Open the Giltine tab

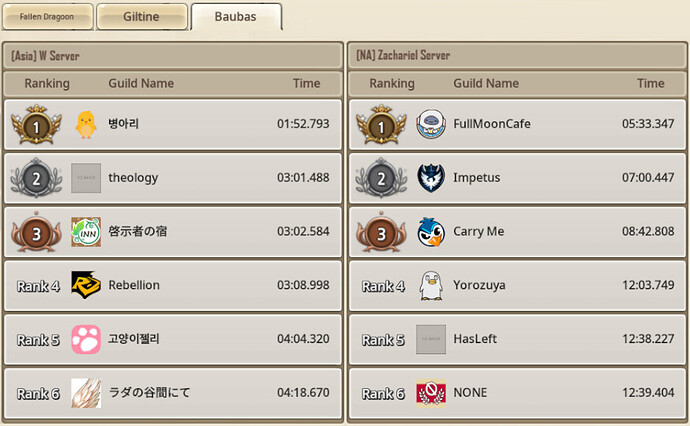142,17
